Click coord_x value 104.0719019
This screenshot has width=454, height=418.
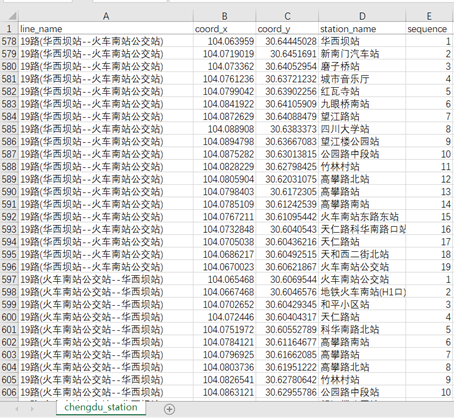pos(224,54)
